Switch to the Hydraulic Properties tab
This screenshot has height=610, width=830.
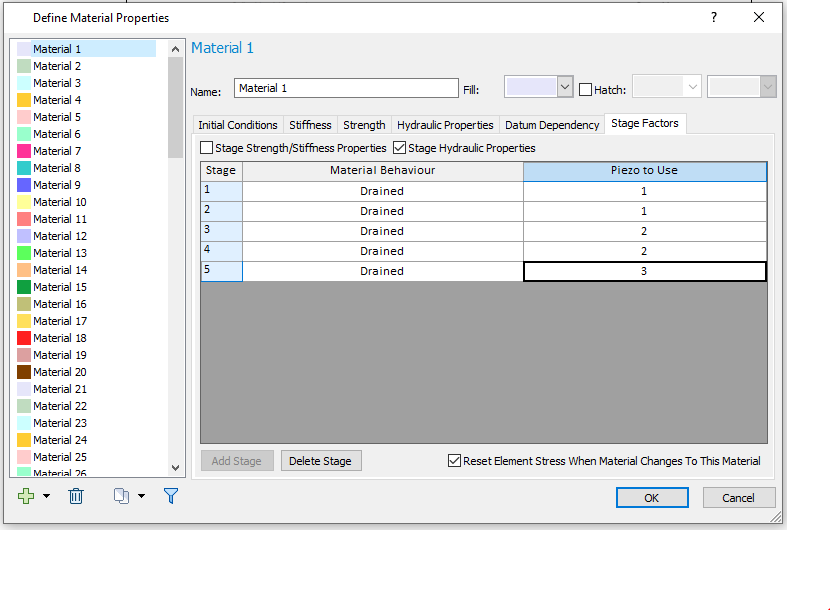[445, 125]
